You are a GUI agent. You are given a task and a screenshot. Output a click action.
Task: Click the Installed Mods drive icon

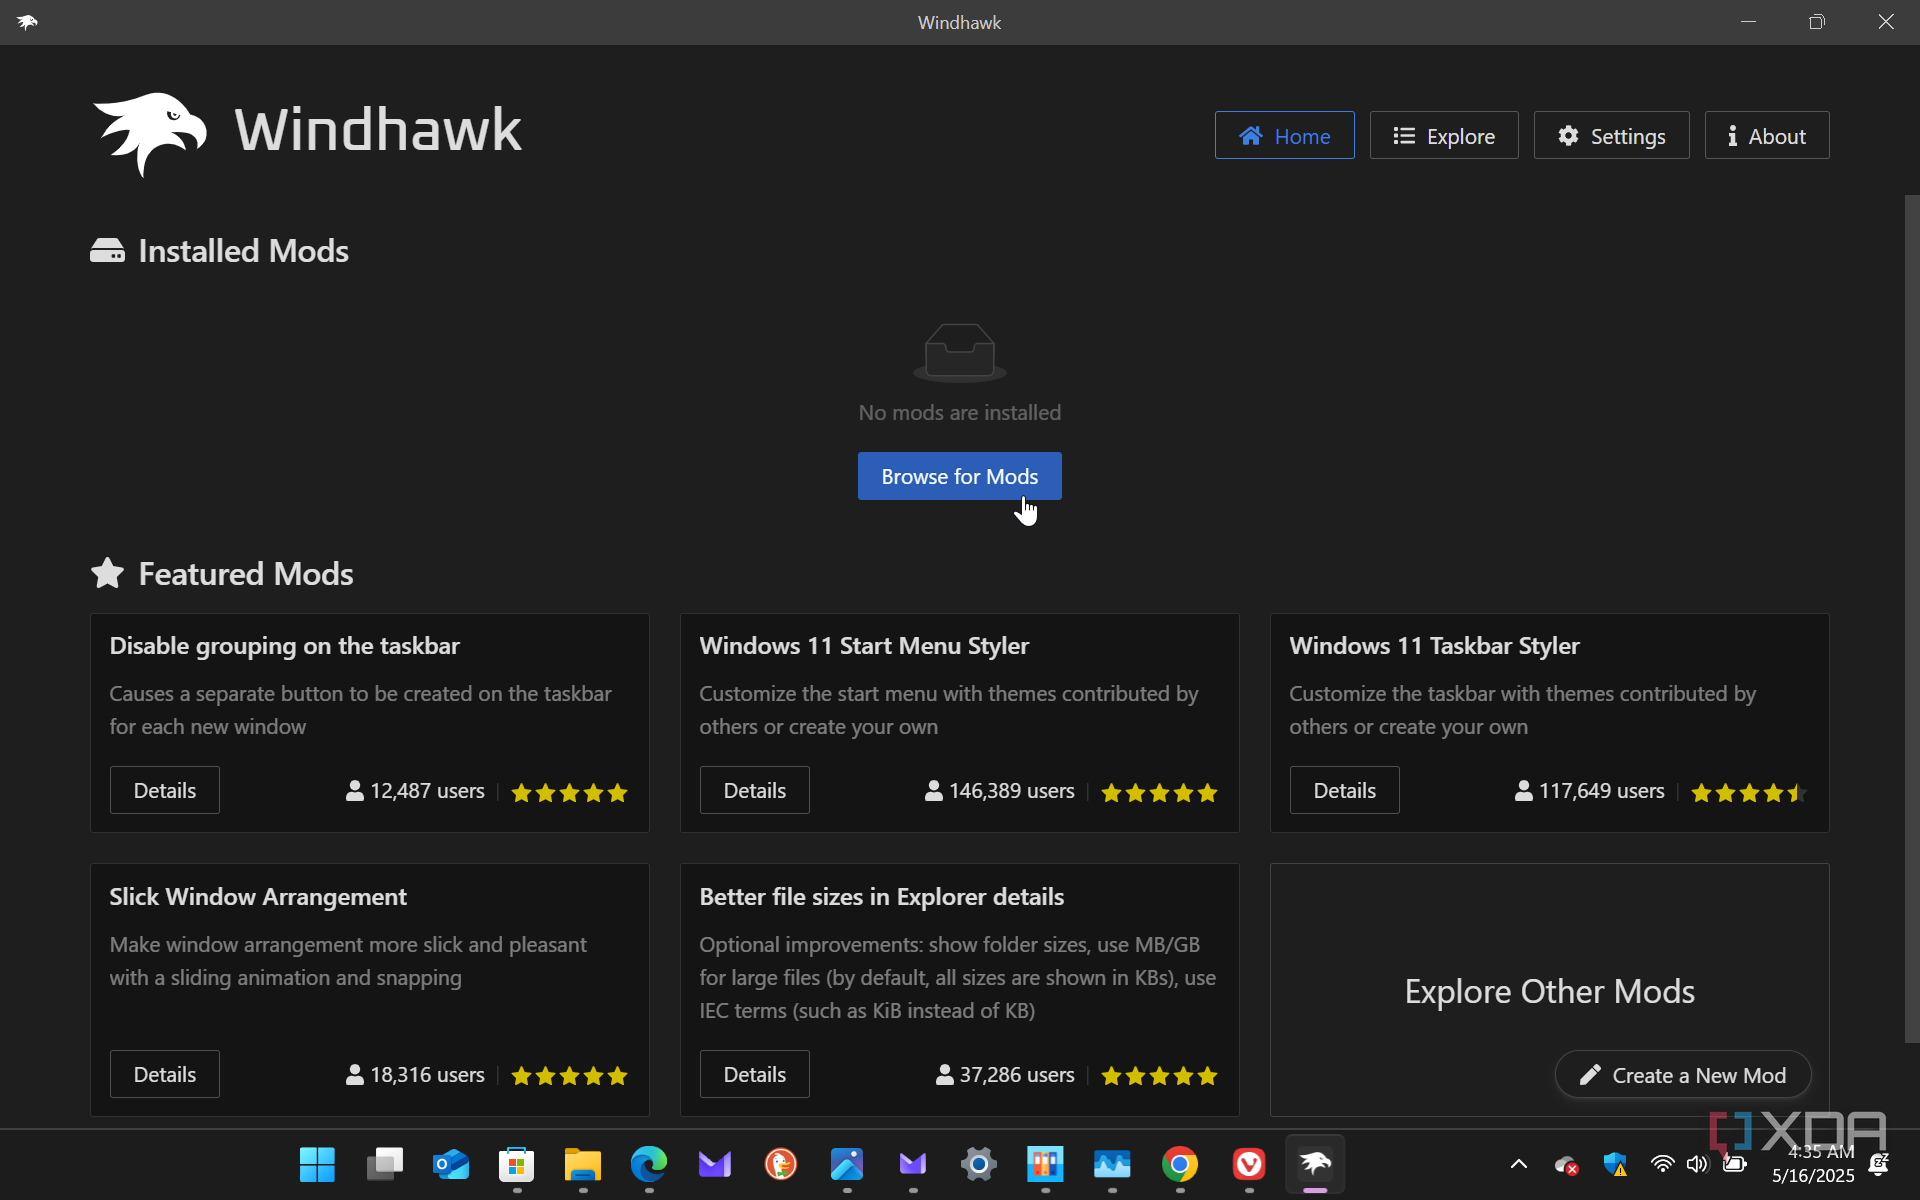pos(107,251)
